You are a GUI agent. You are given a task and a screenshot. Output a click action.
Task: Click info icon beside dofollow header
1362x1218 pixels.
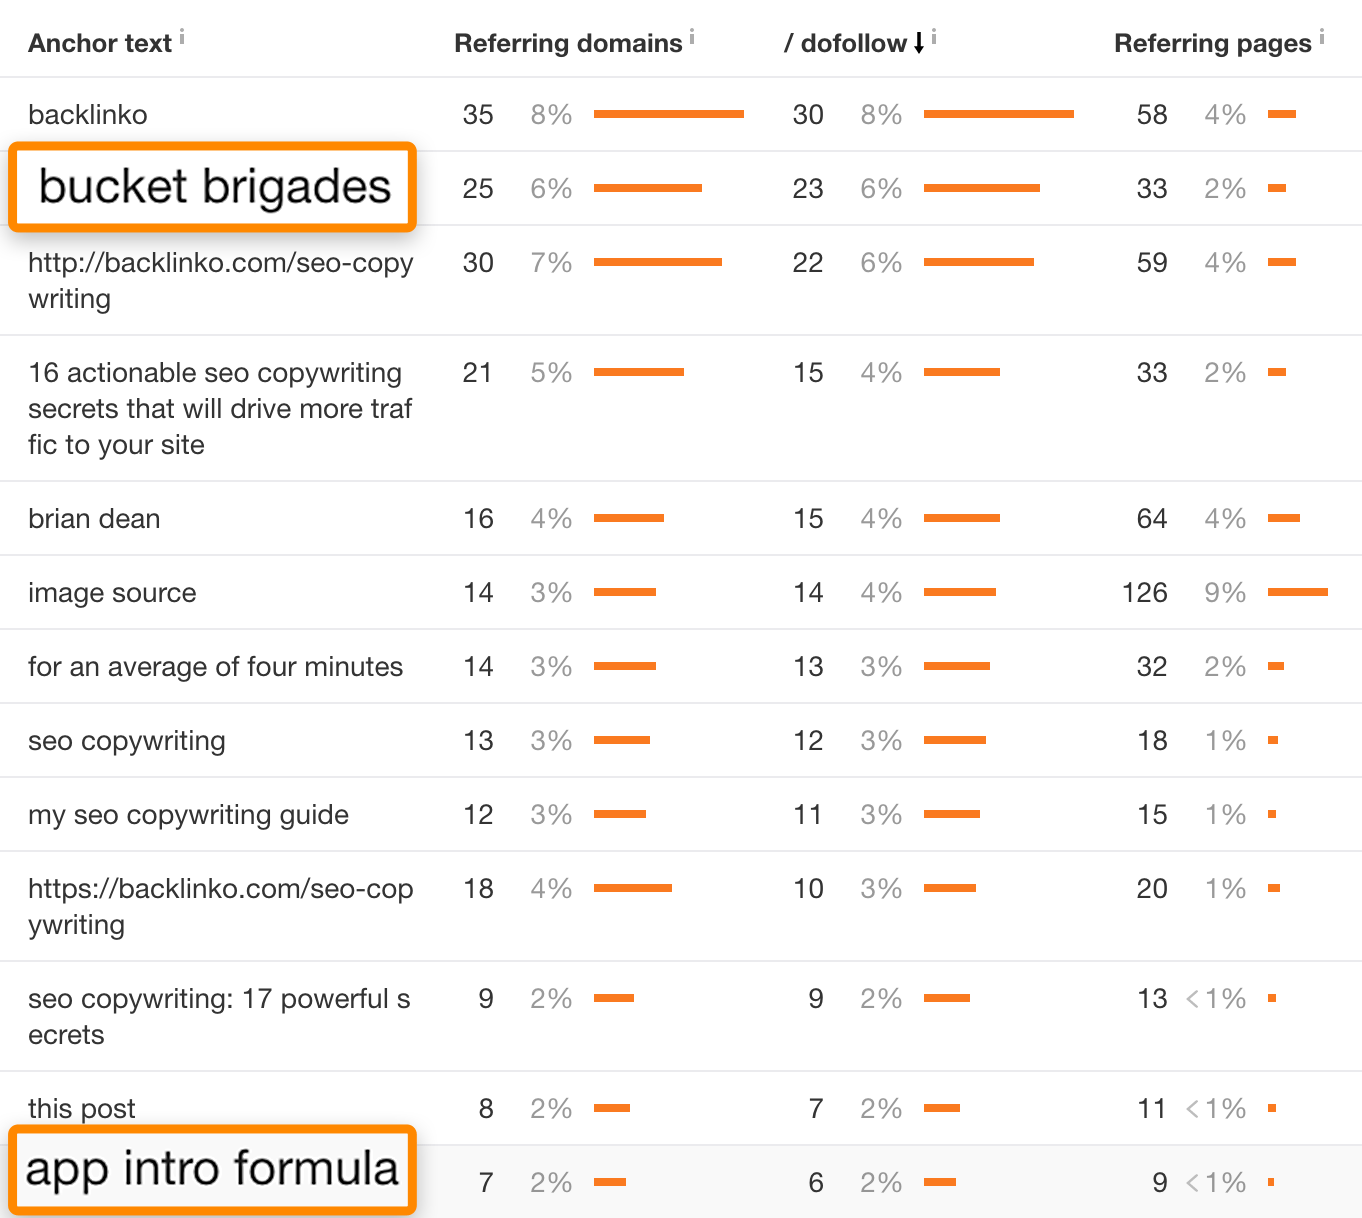[934, 38]
